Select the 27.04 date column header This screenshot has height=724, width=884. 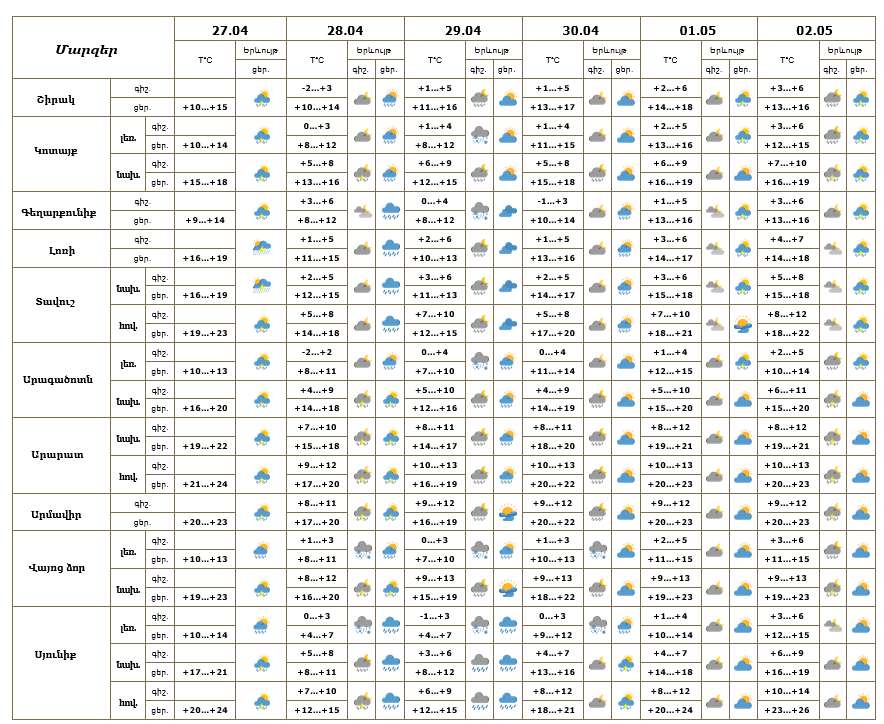click(x=230, y=30)
